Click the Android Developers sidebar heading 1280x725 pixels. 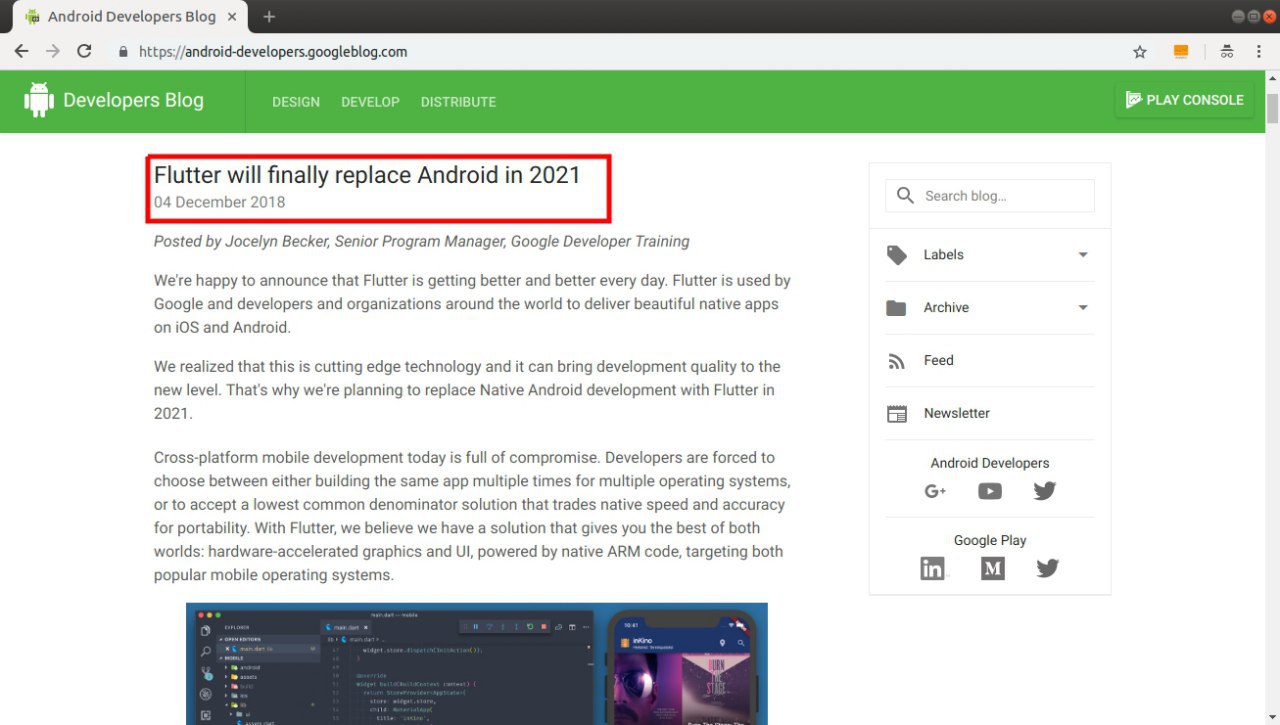990,463
